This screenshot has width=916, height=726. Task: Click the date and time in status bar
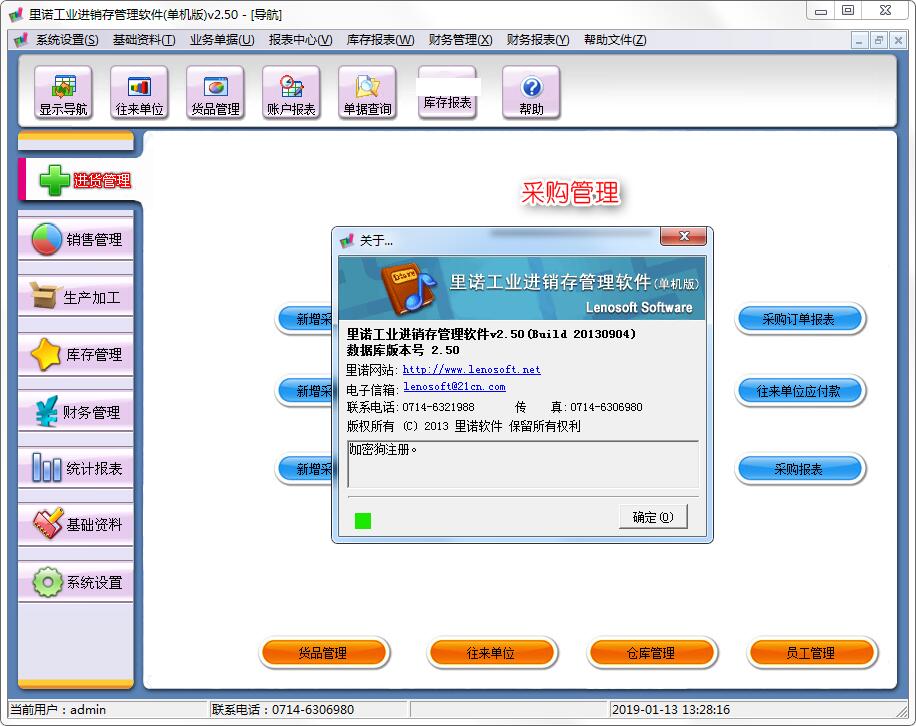click(671, 710)
